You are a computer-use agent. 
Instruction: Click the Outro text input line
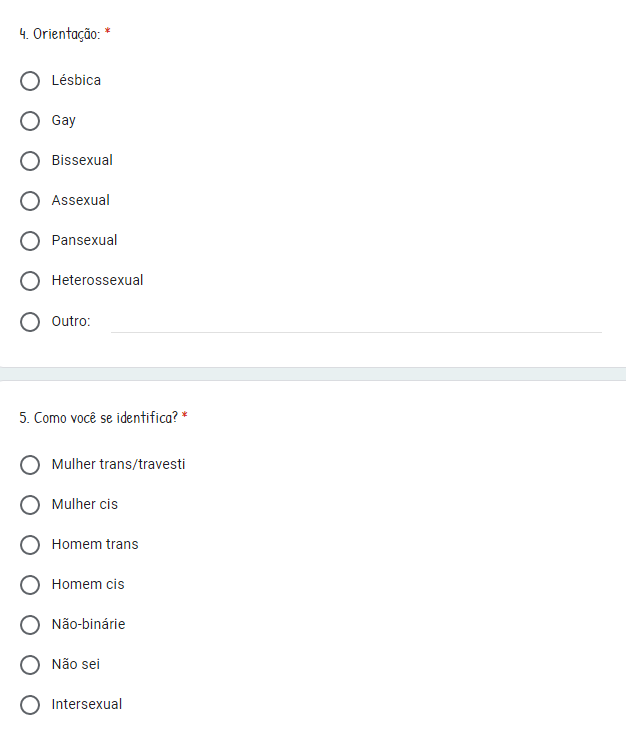355,322
